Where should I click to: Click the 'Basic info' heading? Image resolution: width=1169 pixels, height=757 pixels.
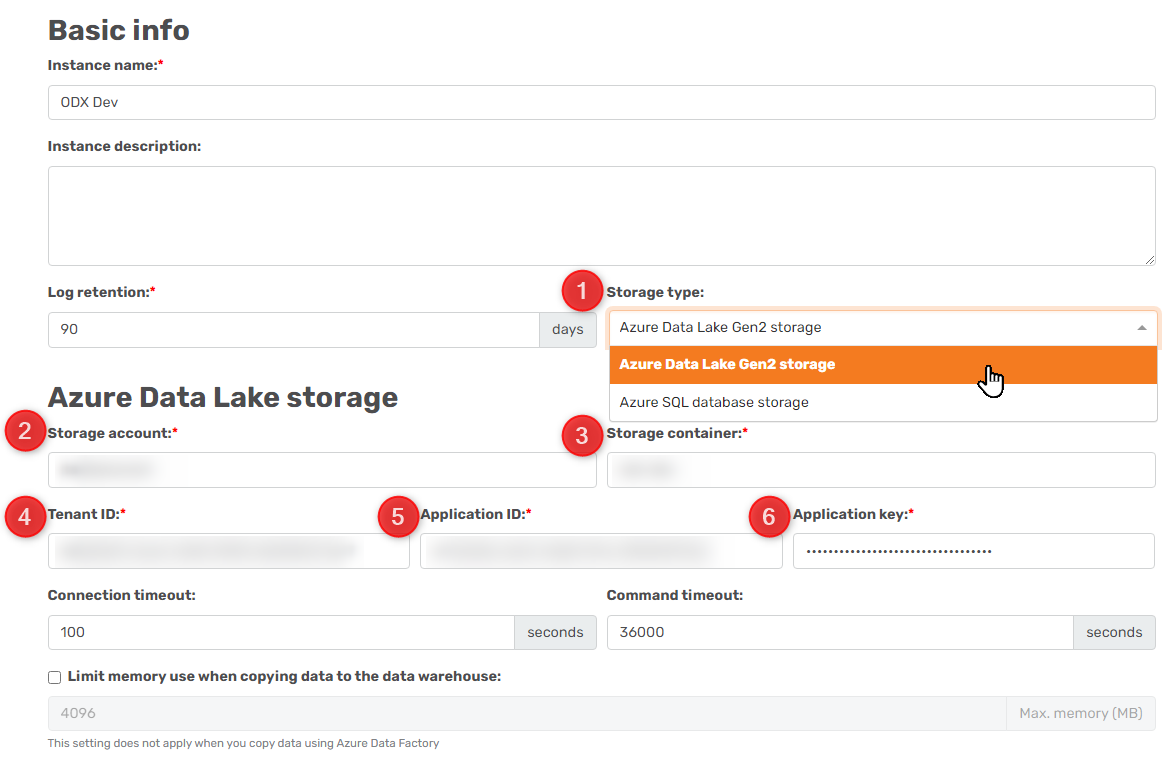[x=119, y=31]
